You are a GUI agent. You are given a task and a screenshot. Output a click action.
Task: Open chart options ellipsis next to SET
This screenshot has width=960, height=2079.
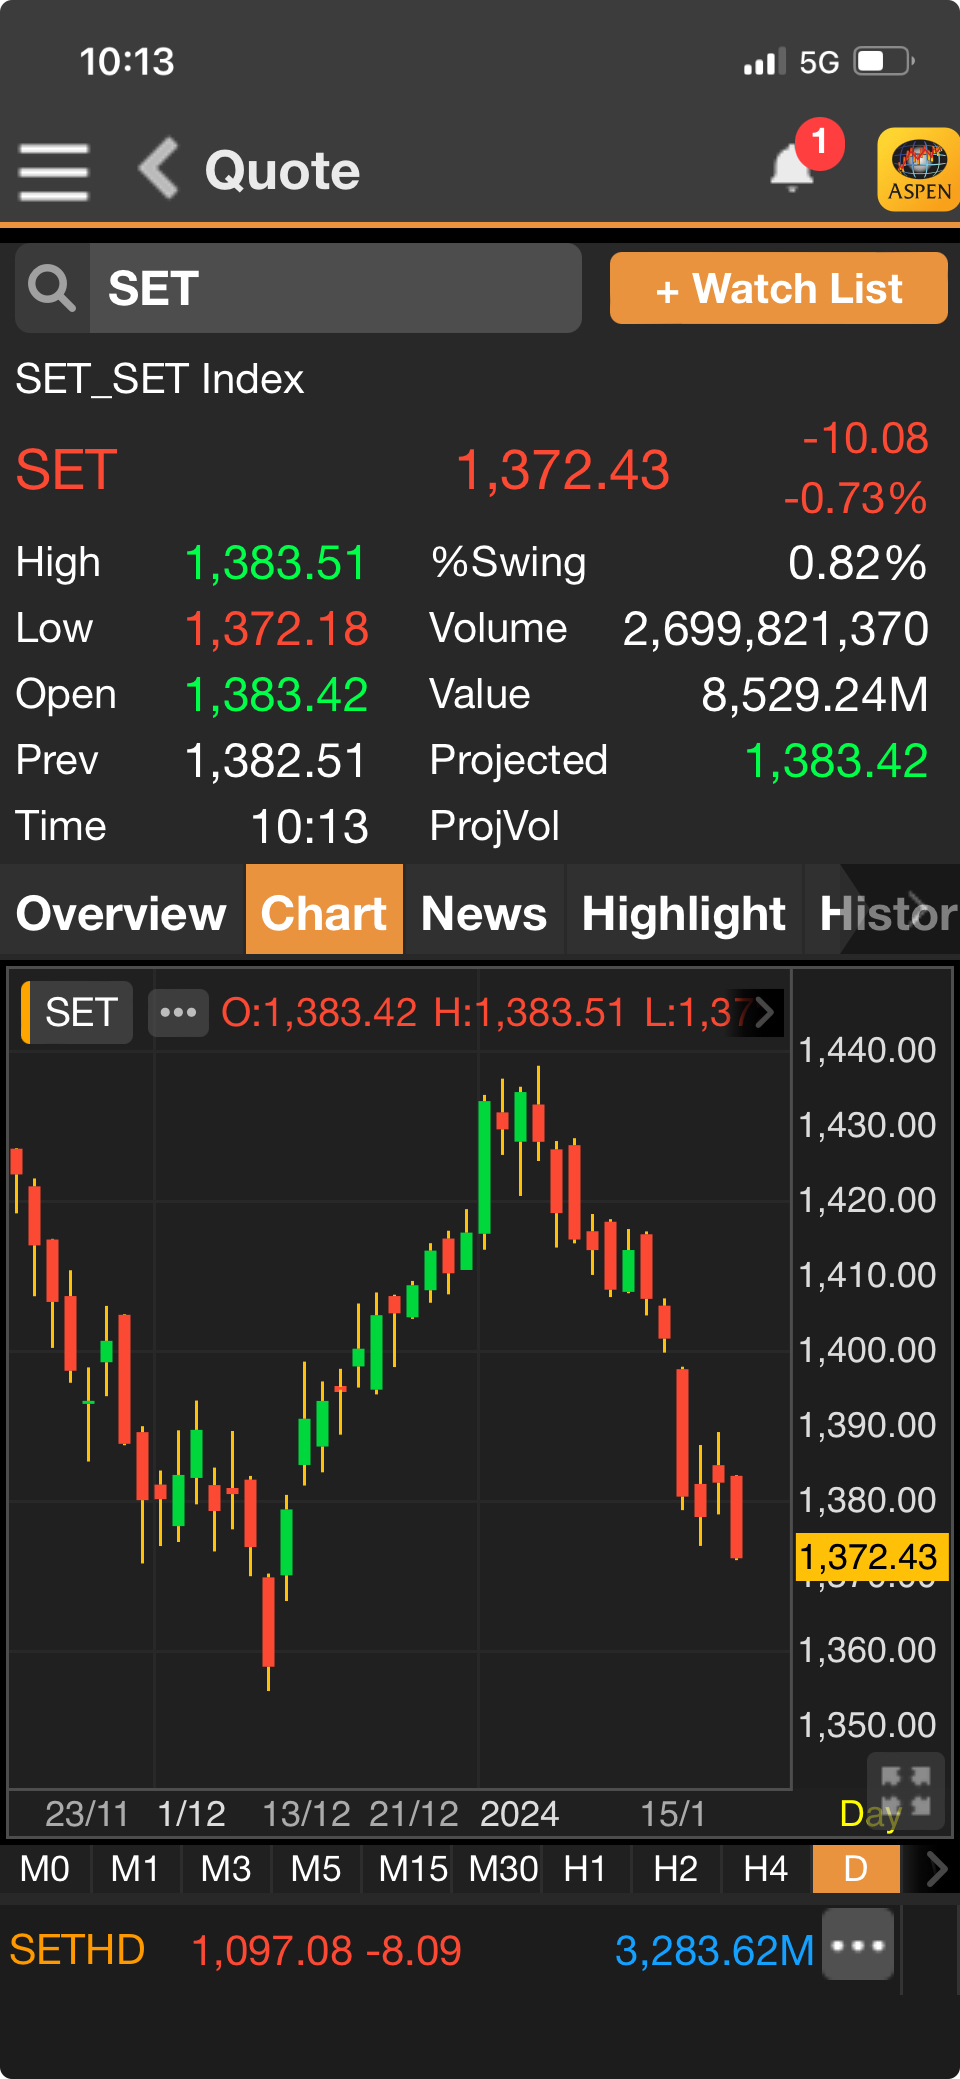point(178,1013)
